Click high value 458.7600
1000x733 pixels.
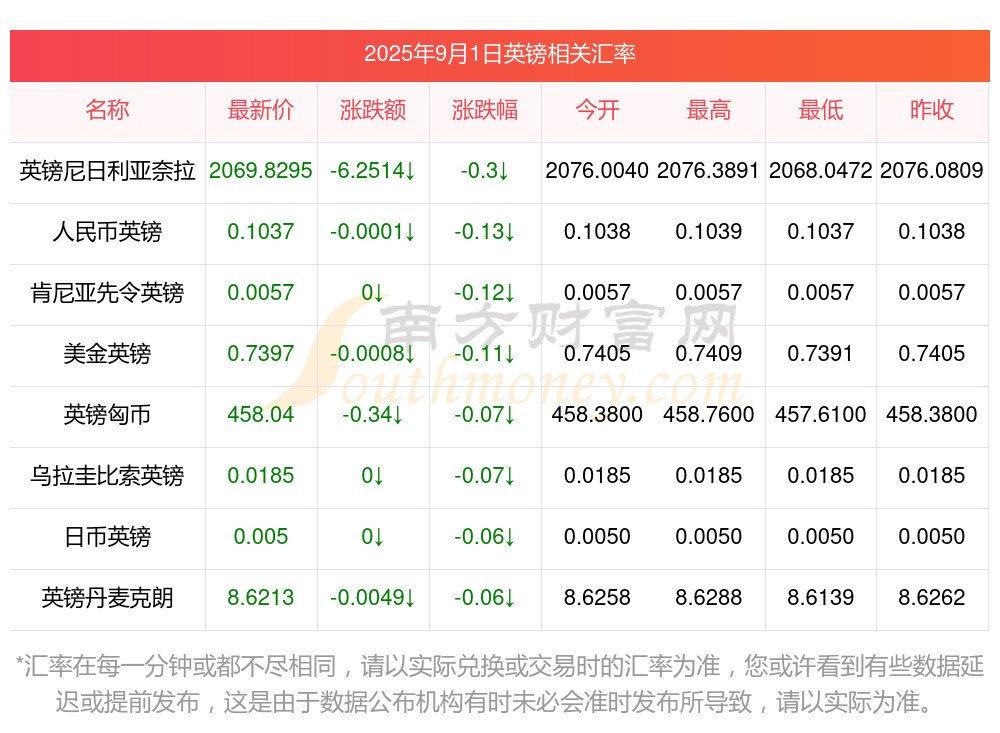coord(709,415)
